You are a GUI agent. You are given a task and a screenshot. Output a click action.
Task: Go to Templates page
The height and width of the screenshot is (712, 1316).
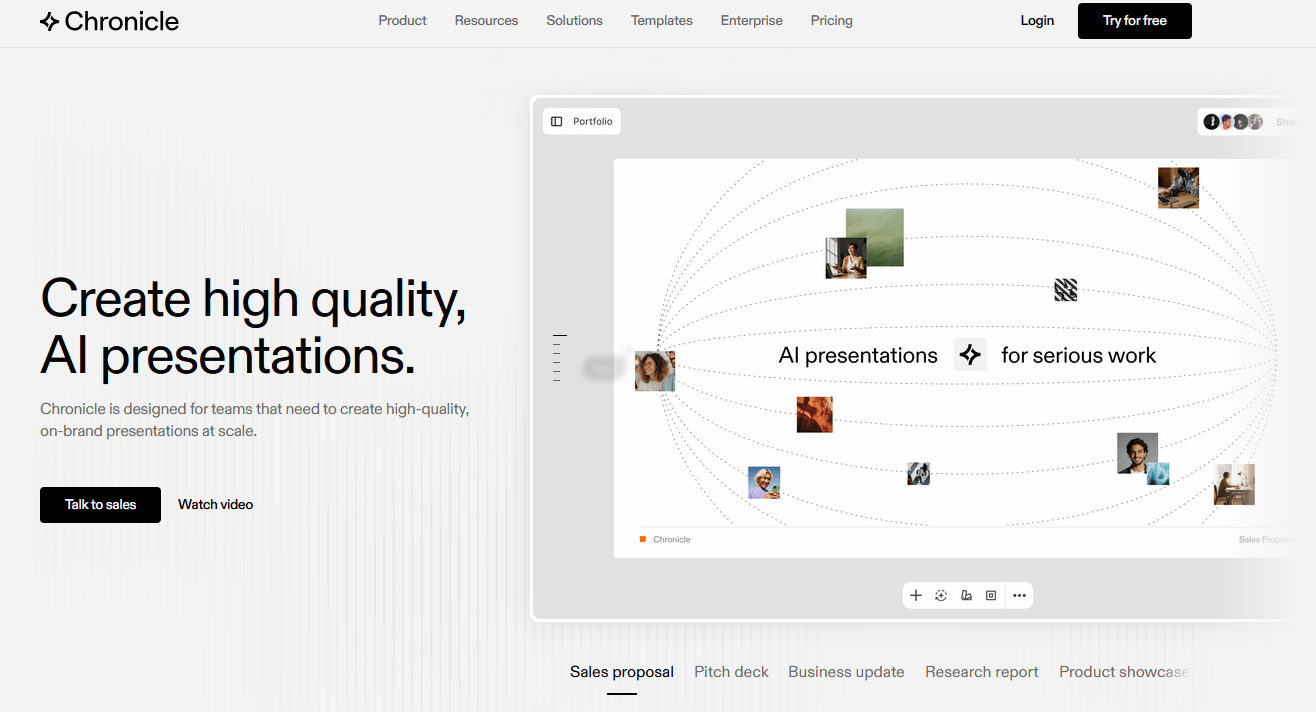click(662, 20)
